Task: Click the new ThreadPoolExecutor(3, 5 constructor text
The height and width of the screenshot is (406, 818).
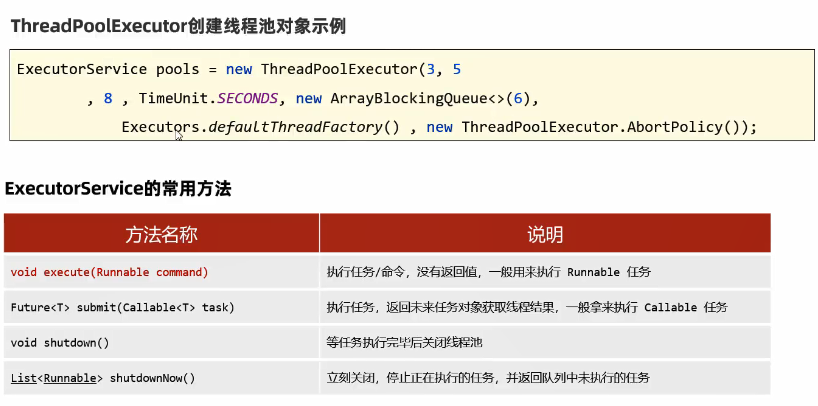Action: point(344,69)
